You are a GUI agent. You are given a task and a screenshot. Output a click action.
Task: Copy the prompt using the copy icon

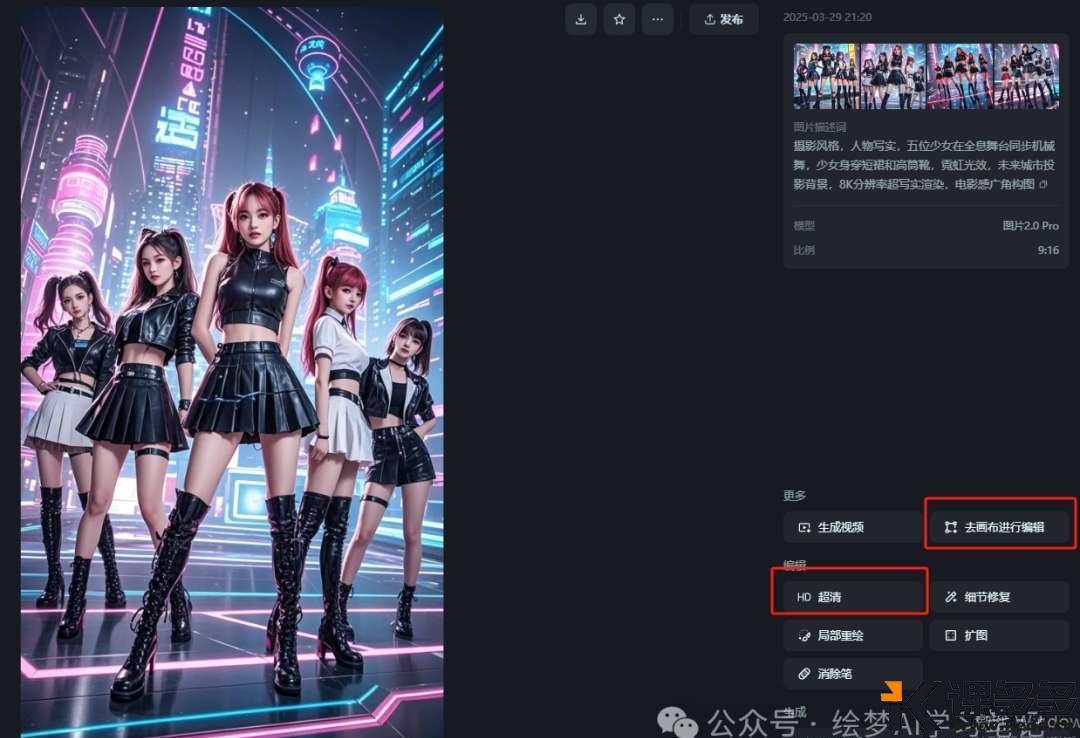click(1044, 184)
